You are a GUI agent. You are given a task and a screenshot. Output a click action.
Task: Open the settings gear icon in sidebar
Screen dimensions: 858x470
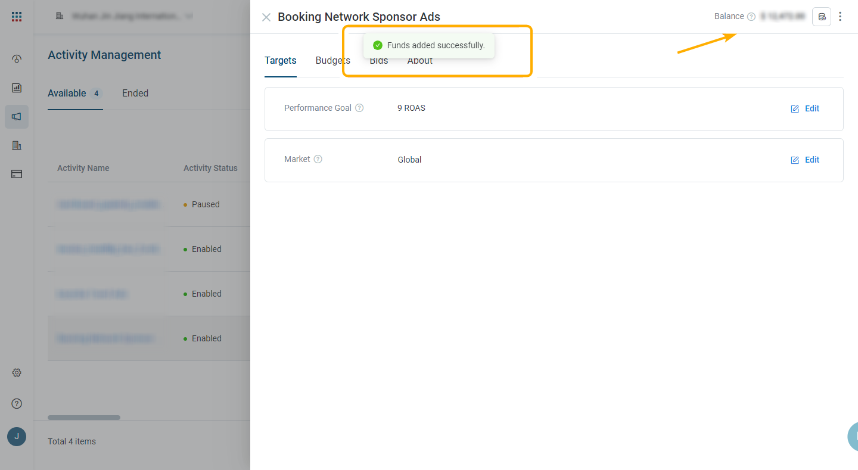[16, 373]
